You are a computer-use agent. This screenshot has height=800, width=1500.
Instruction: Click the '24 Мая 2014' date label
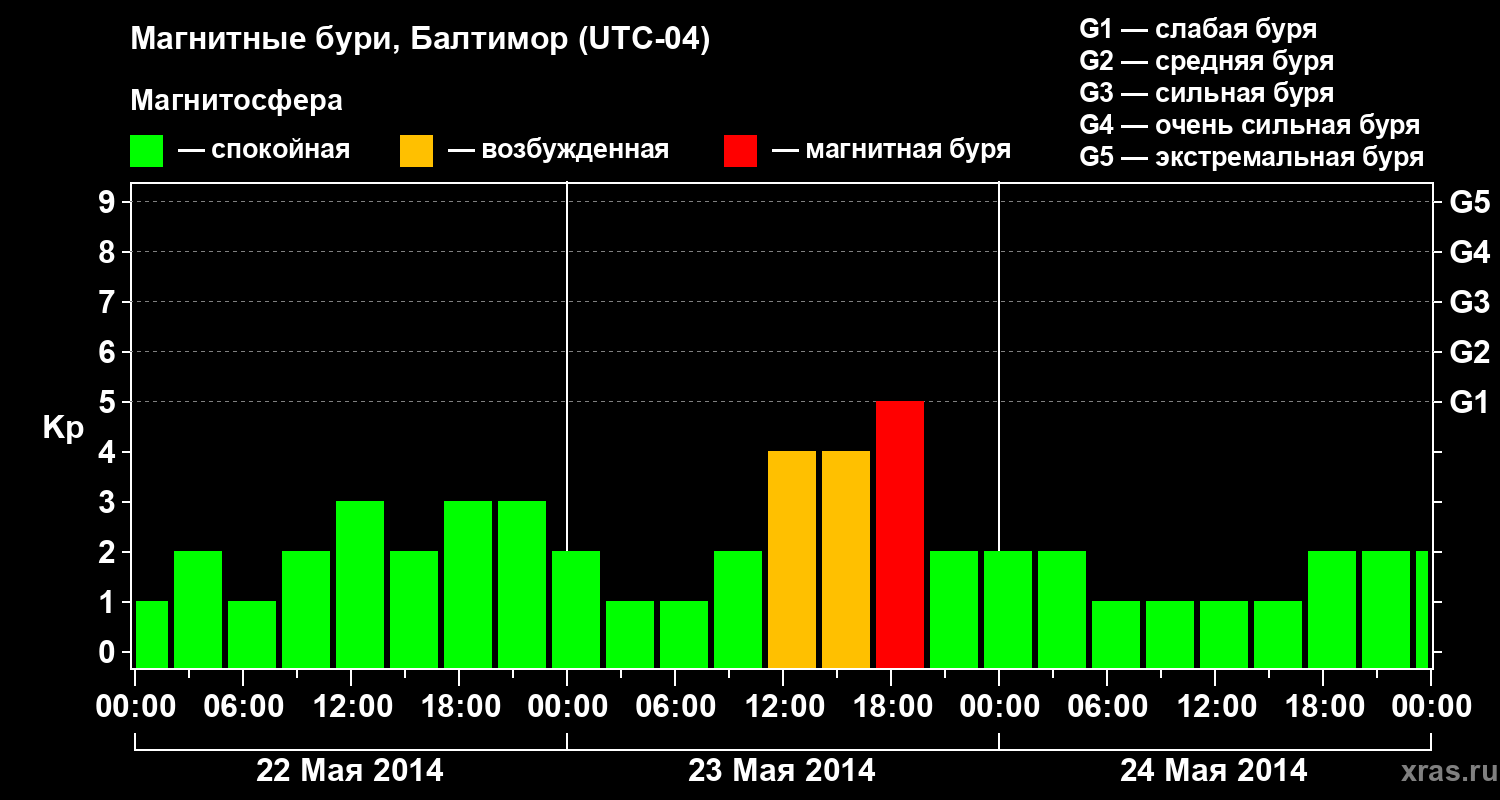[1214, 770]
